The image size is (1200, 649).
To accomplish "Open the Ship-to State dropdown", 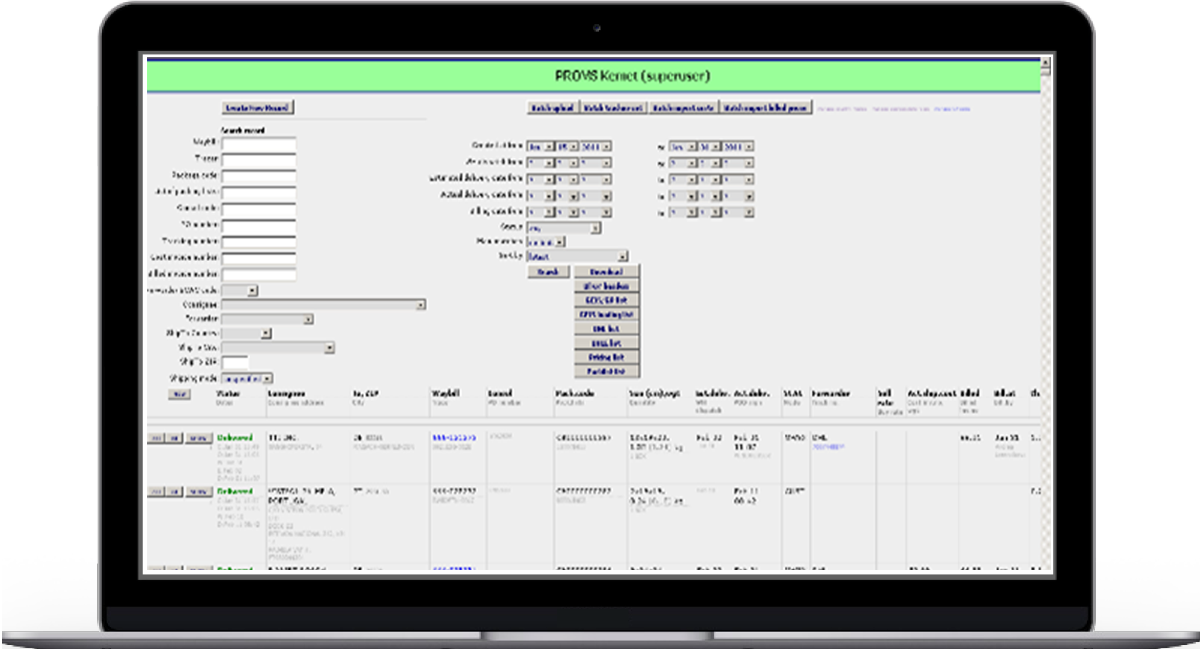I will (x=278, y=348).
